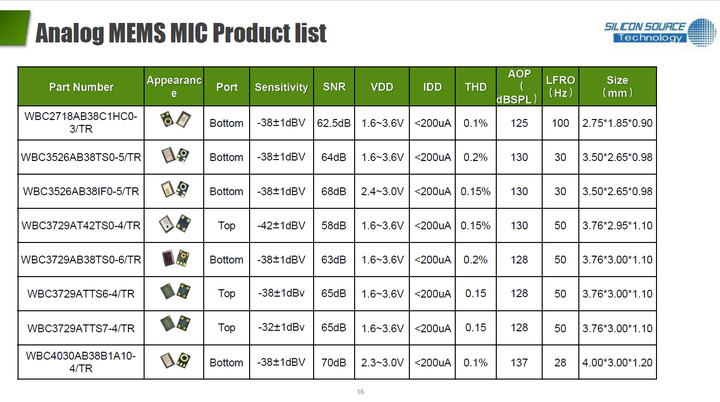Screen dimensions: 720x402
Task: Click appearance image of WBC3729AB38TS0-6/TR
Action: click(173, 259)
